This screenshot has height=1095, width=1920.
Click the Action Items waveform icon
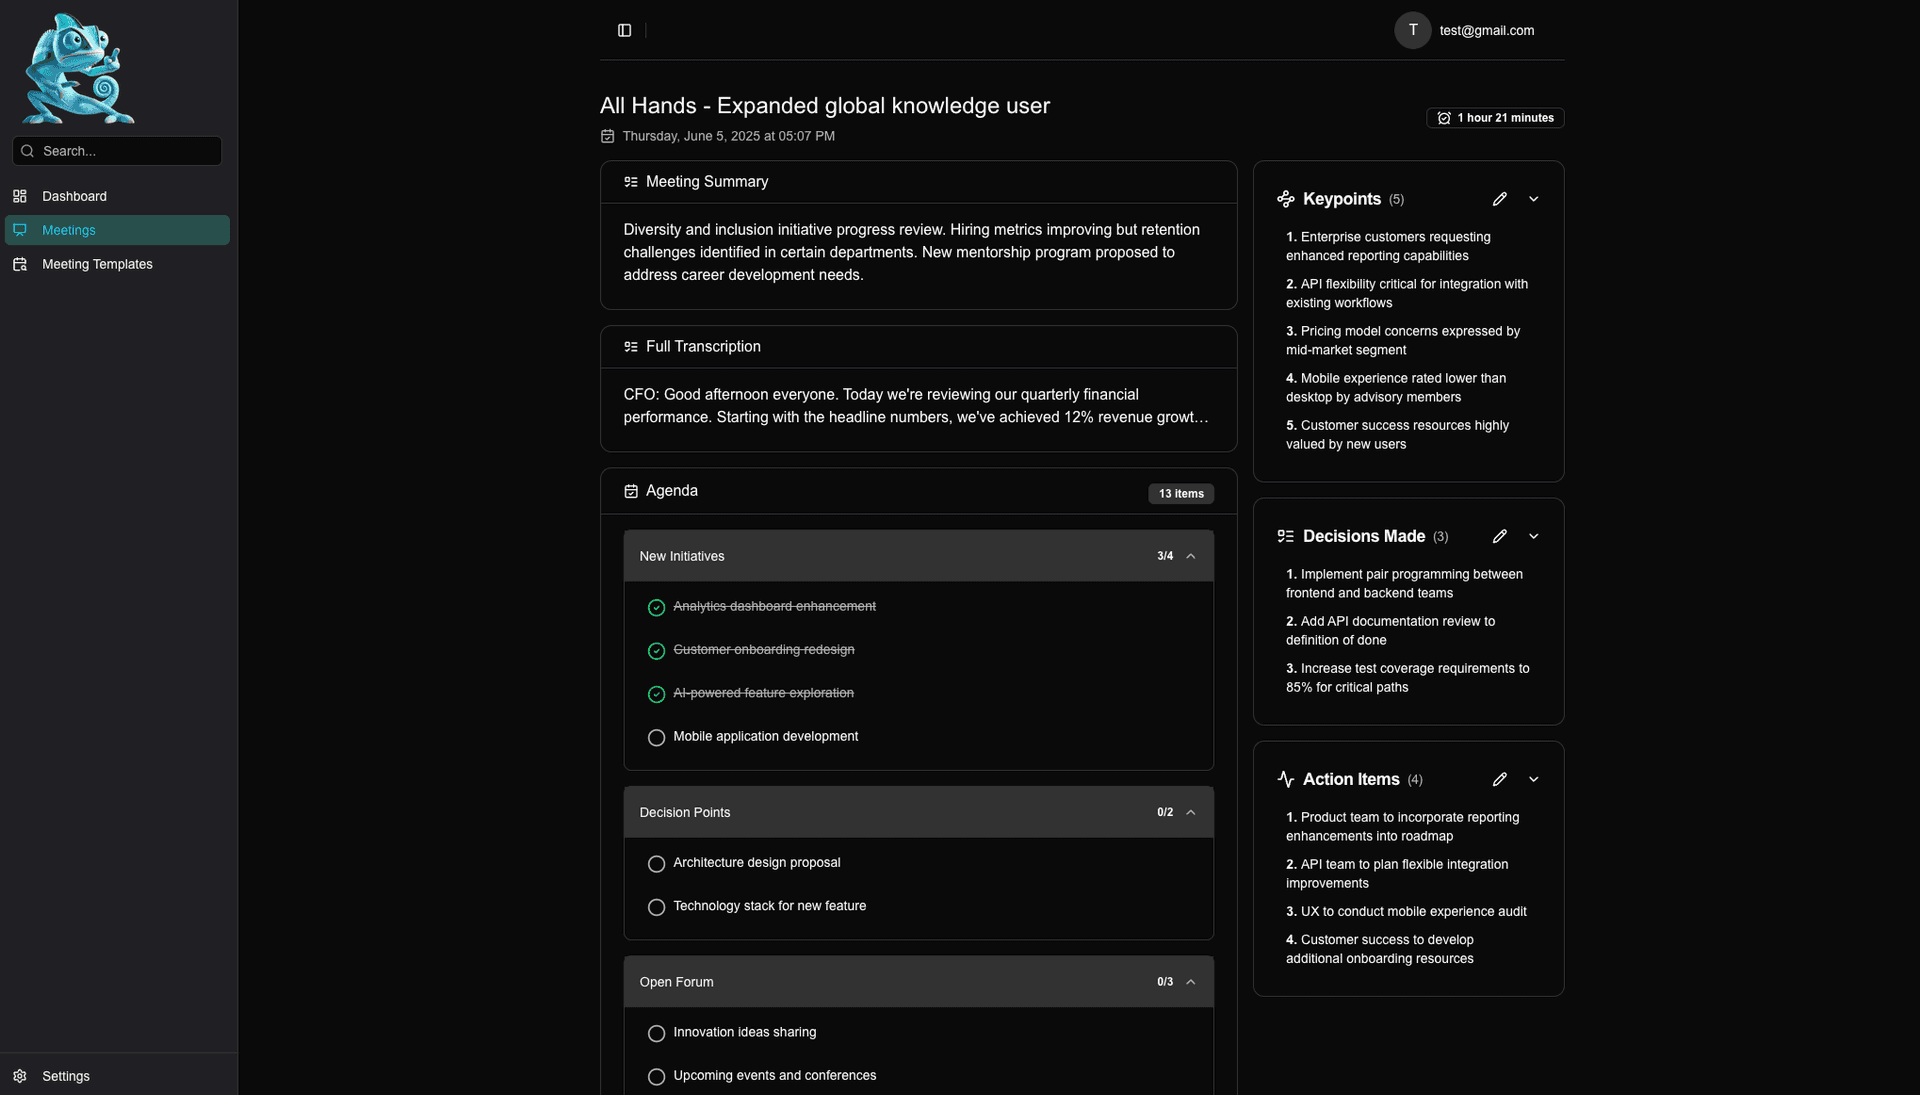click(1286, 779)
